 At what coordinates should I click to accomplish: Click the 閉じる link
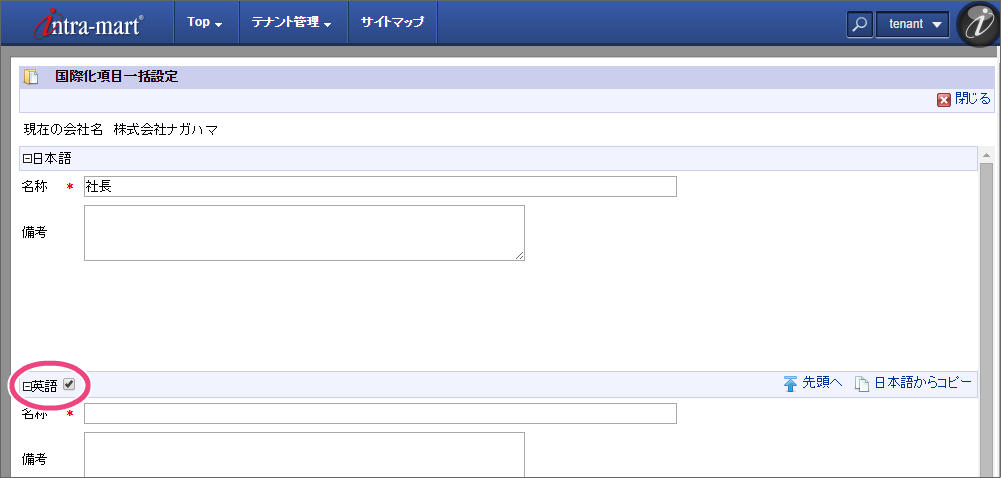coord(972,99)
